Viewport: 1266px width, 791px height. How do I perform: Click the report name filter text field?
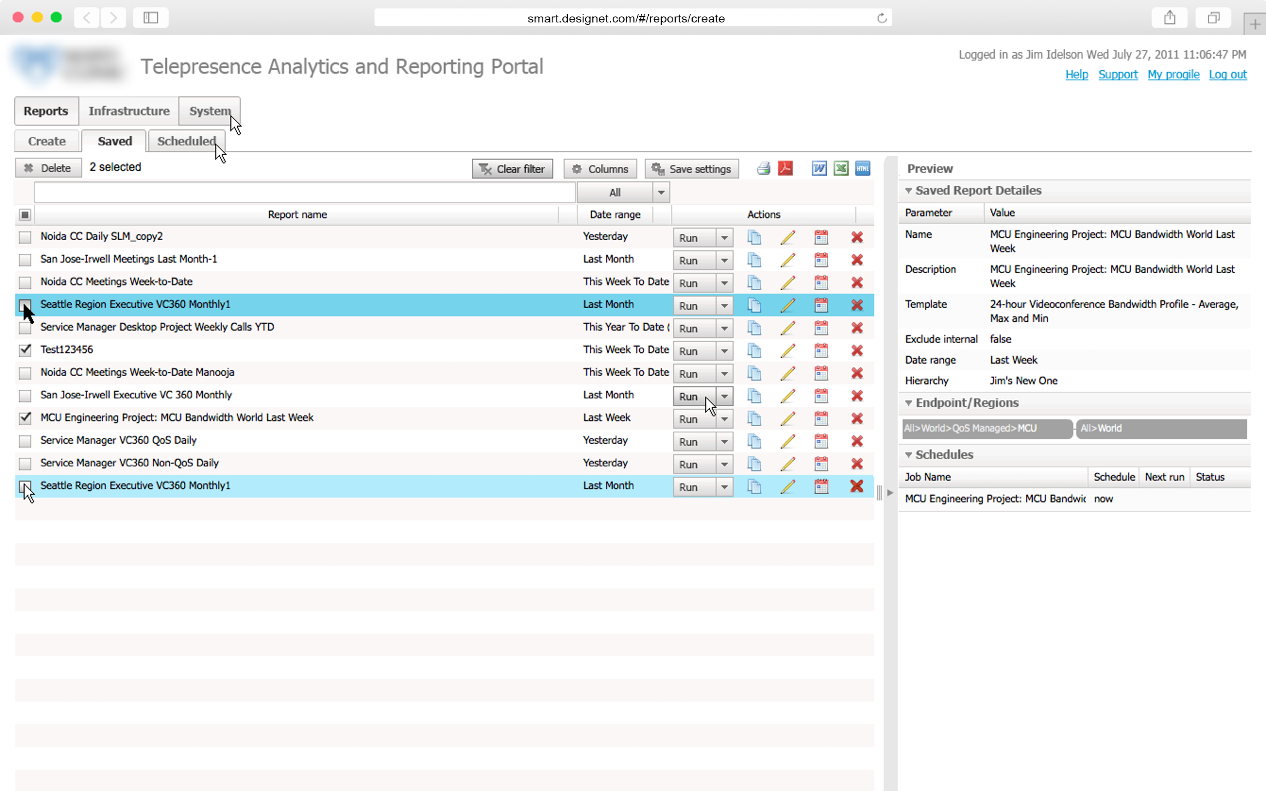coord(305,192)
